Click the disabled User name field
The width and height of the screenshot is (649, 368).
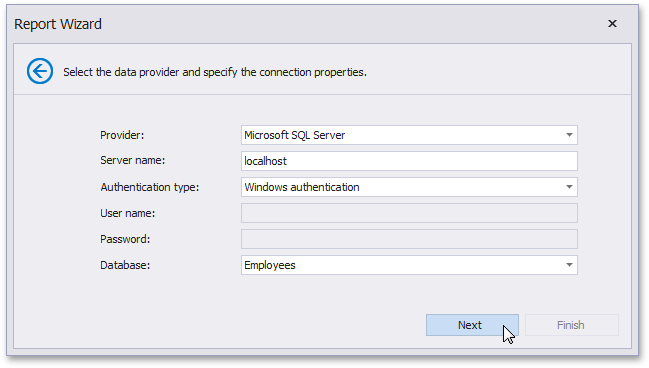(x=409, y=213)
